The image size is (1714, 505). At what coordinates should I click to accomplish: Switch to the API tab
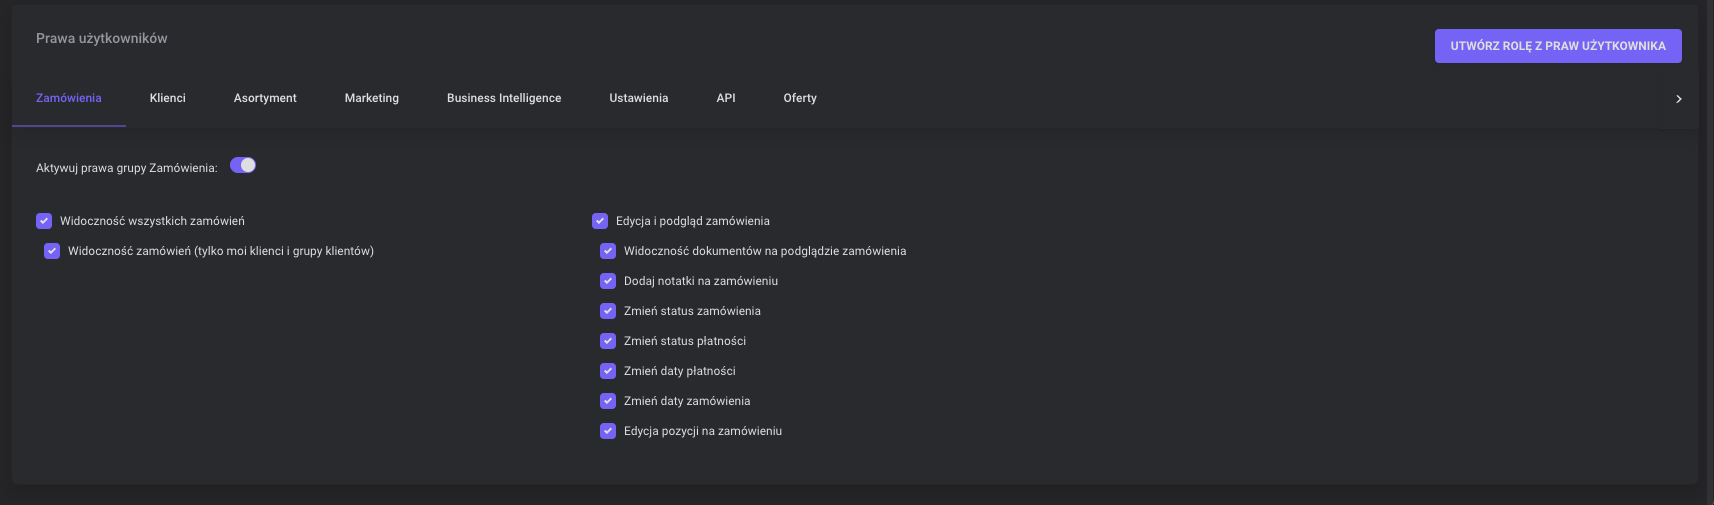pos(726,98)
